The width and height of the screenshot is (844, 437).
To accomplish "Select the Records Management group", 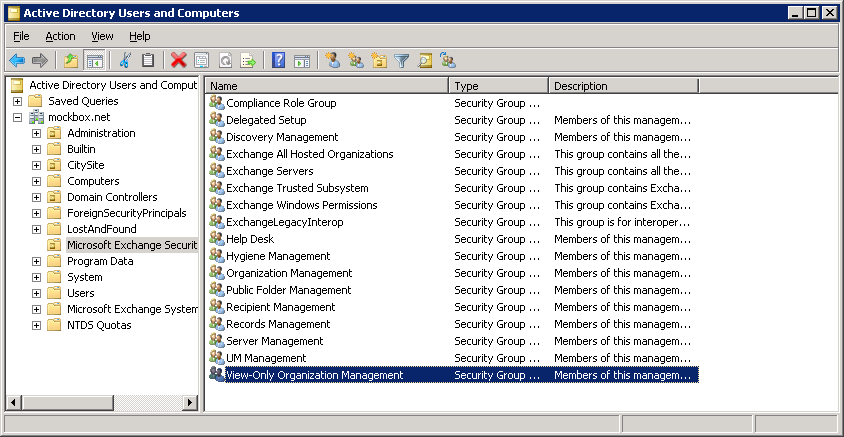I will 278,324.
